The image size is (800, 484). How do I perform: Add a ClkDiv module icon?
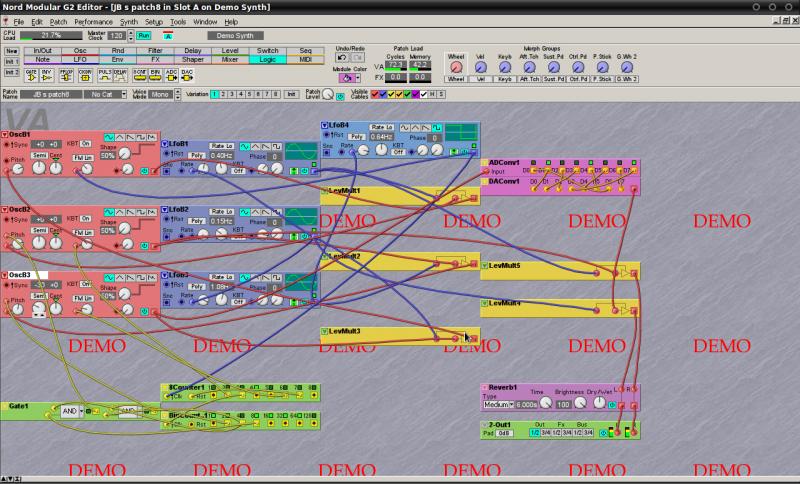pos(85,75)
